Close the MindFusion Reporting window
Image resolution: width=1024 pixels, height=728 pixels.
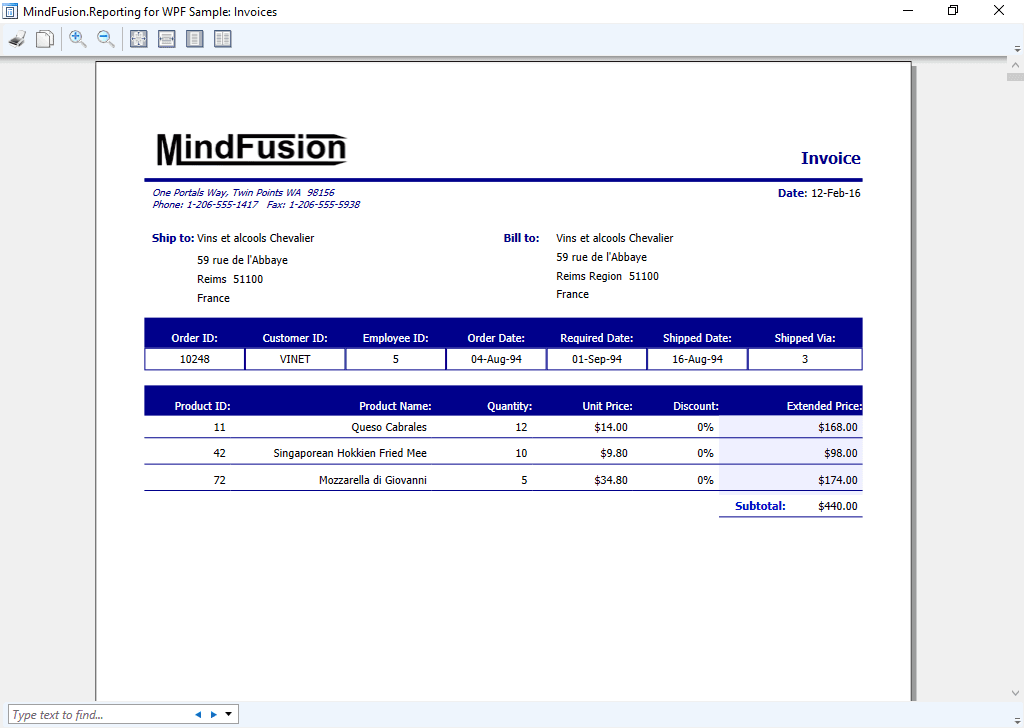coord(999,10)
